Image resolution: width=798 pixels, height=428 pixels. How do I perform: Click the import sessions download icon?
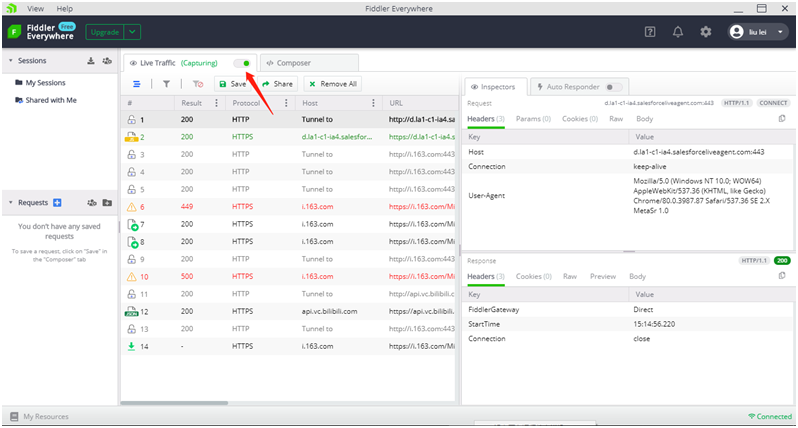[91, 61]
